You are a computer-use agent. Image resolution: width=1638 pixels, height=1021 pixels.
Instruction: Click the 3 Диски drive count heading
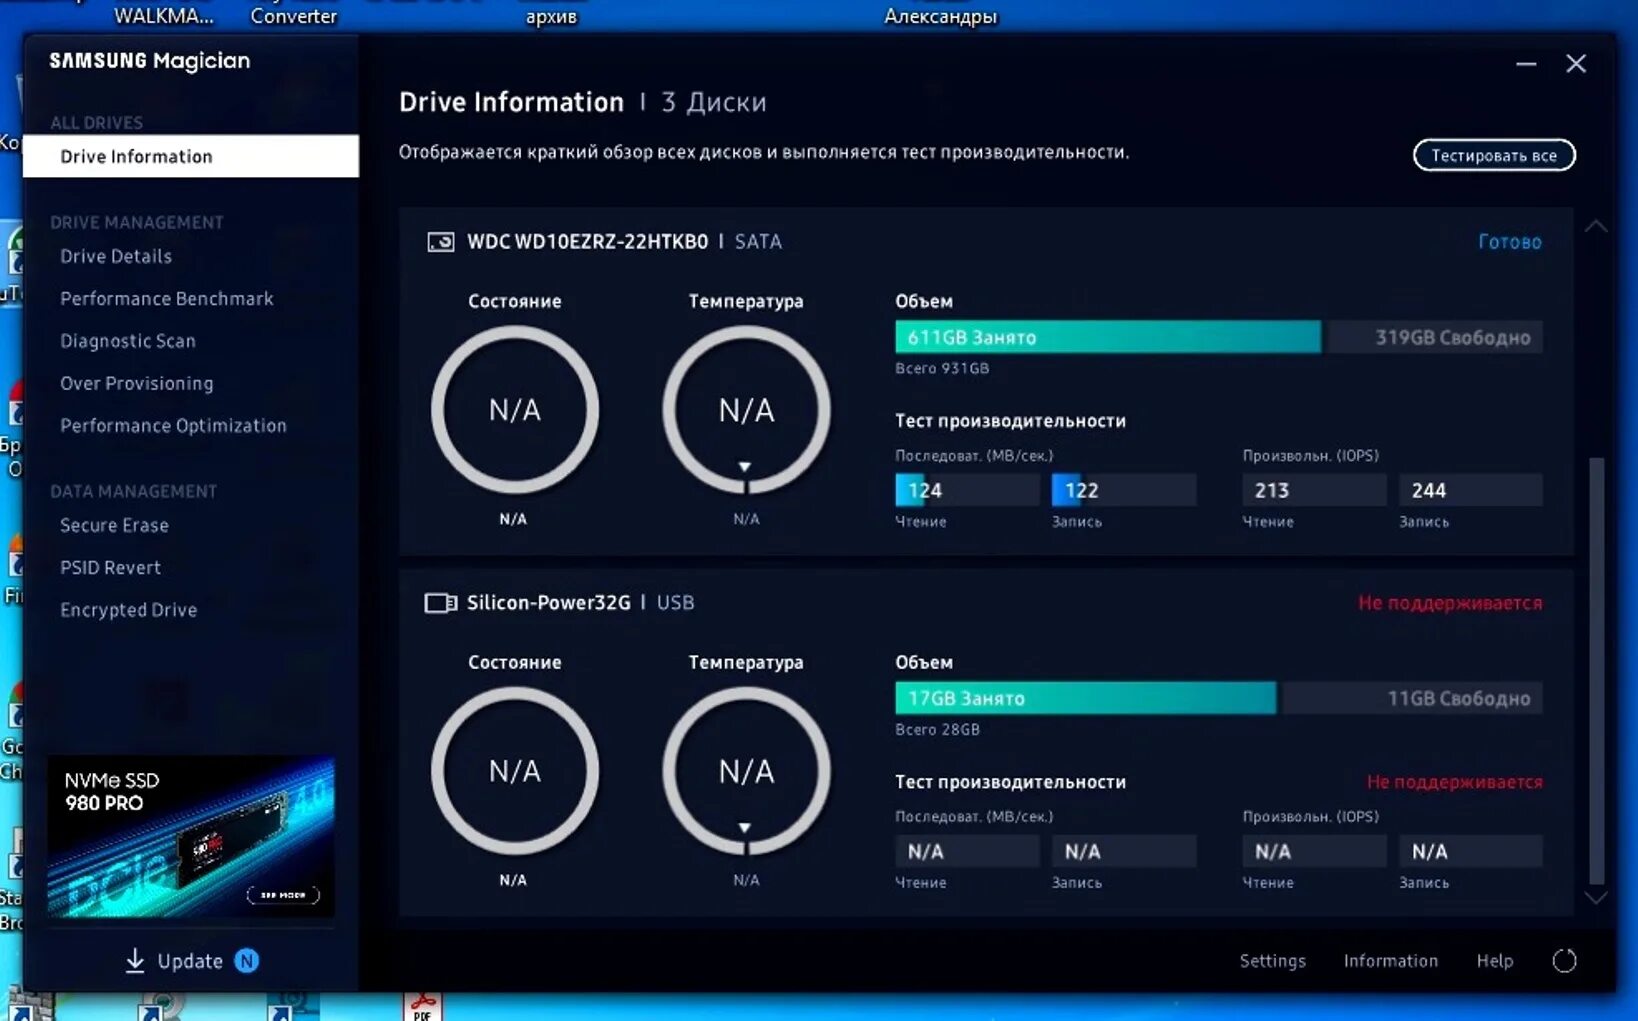tap(714, 102)
